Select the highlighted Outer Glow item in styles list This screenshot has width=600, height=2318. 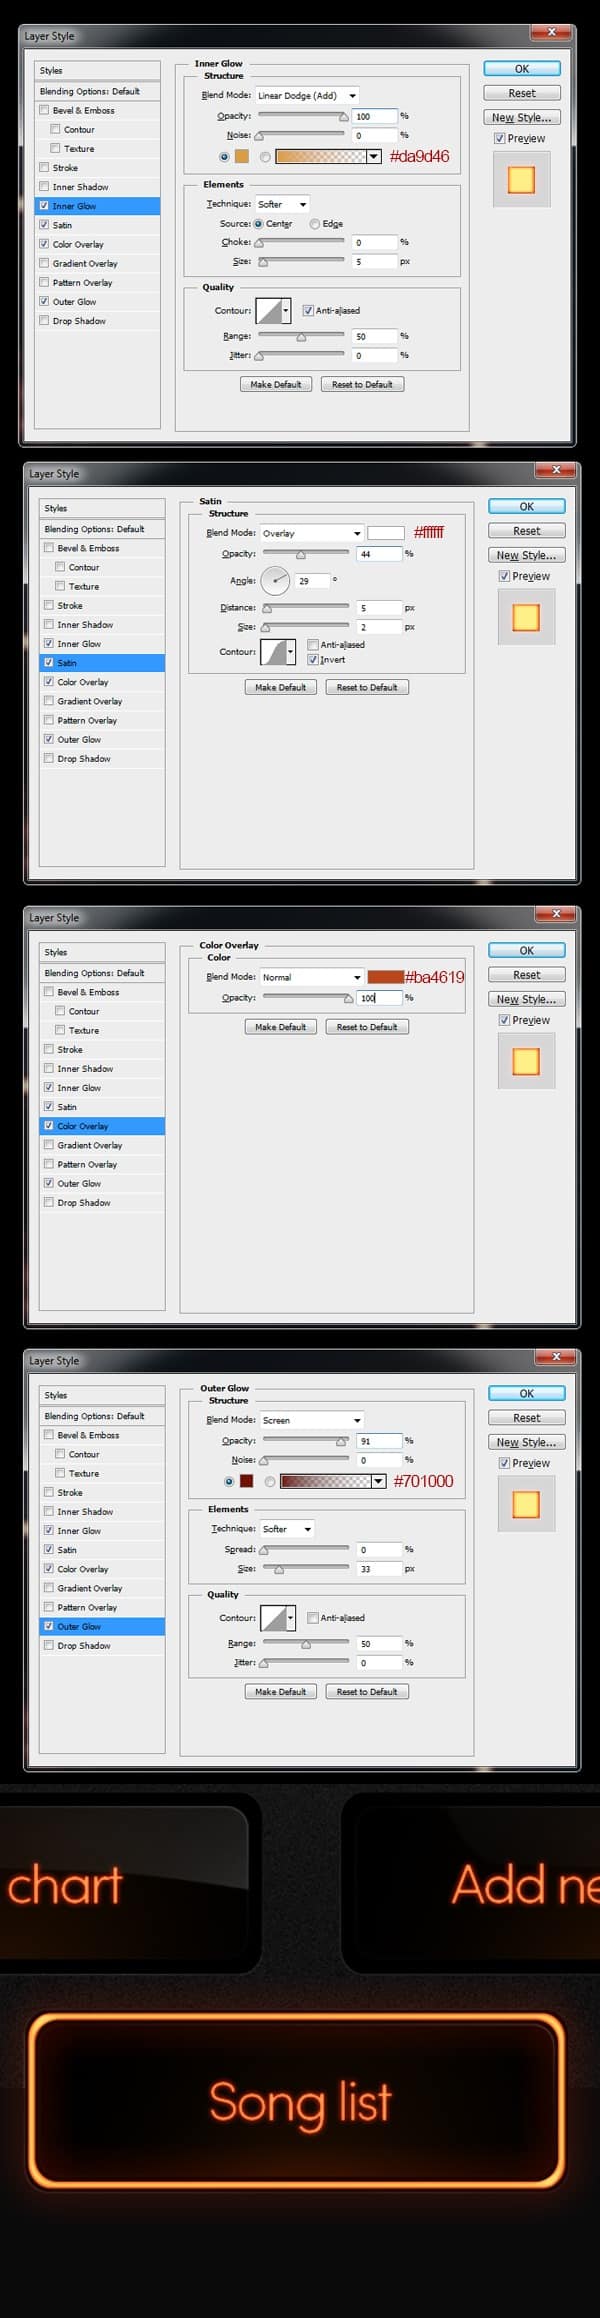point(79,1626)
